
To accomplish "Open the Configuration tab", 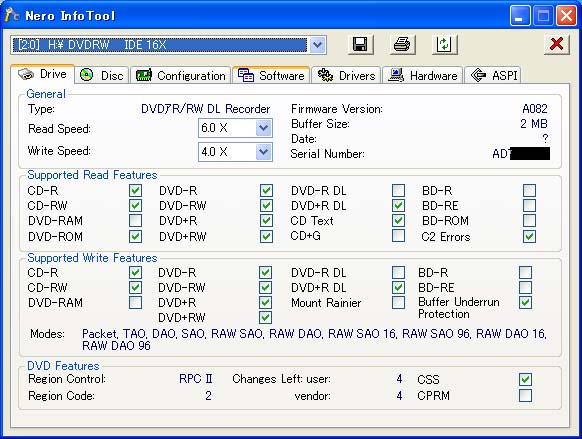I will click(x=181, y=75).
